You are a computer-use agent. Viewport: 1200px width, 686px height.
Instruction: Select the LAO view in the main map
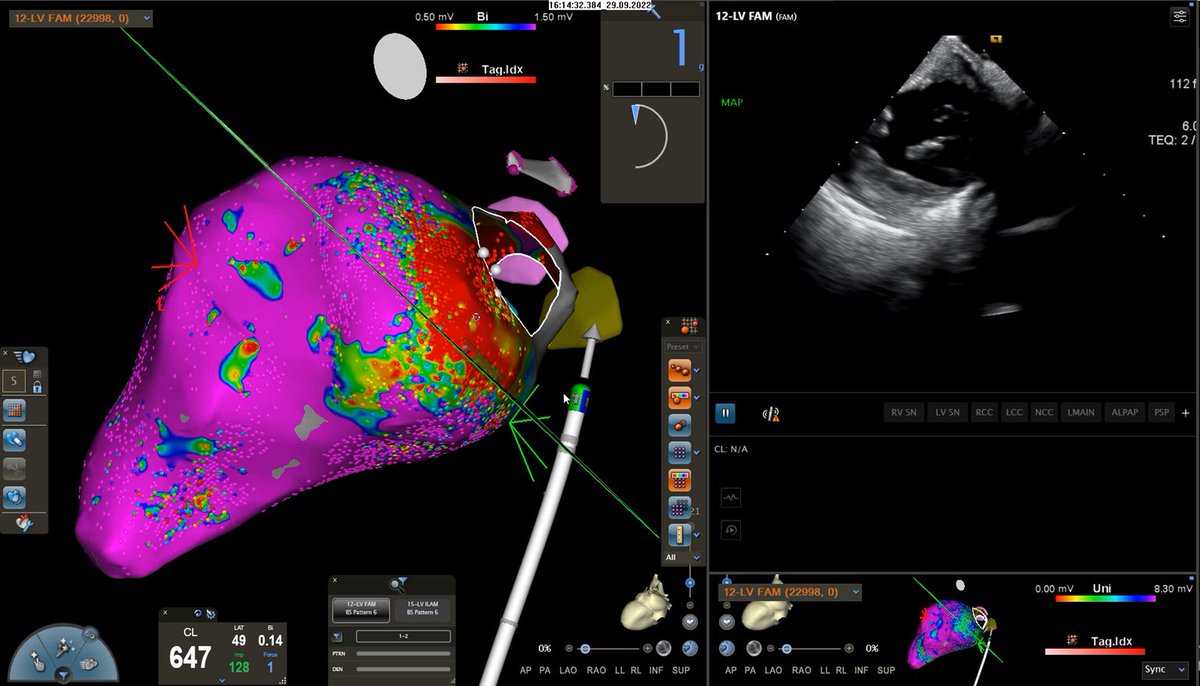[x=568, y=670]
